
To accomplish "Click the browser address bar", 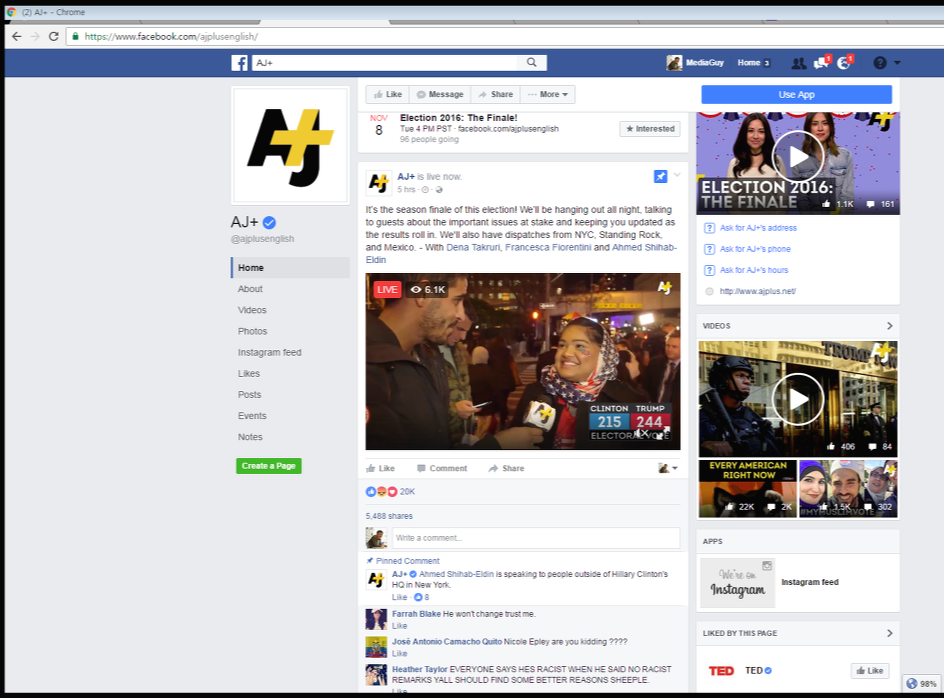I will coord(506,36).
